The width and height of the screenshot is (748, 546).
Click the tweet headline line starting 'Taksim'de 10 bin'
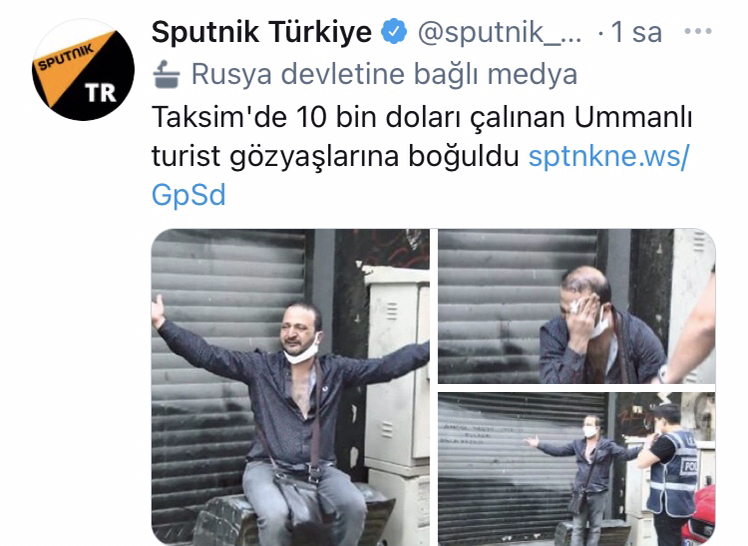click(x=422, y=117)
